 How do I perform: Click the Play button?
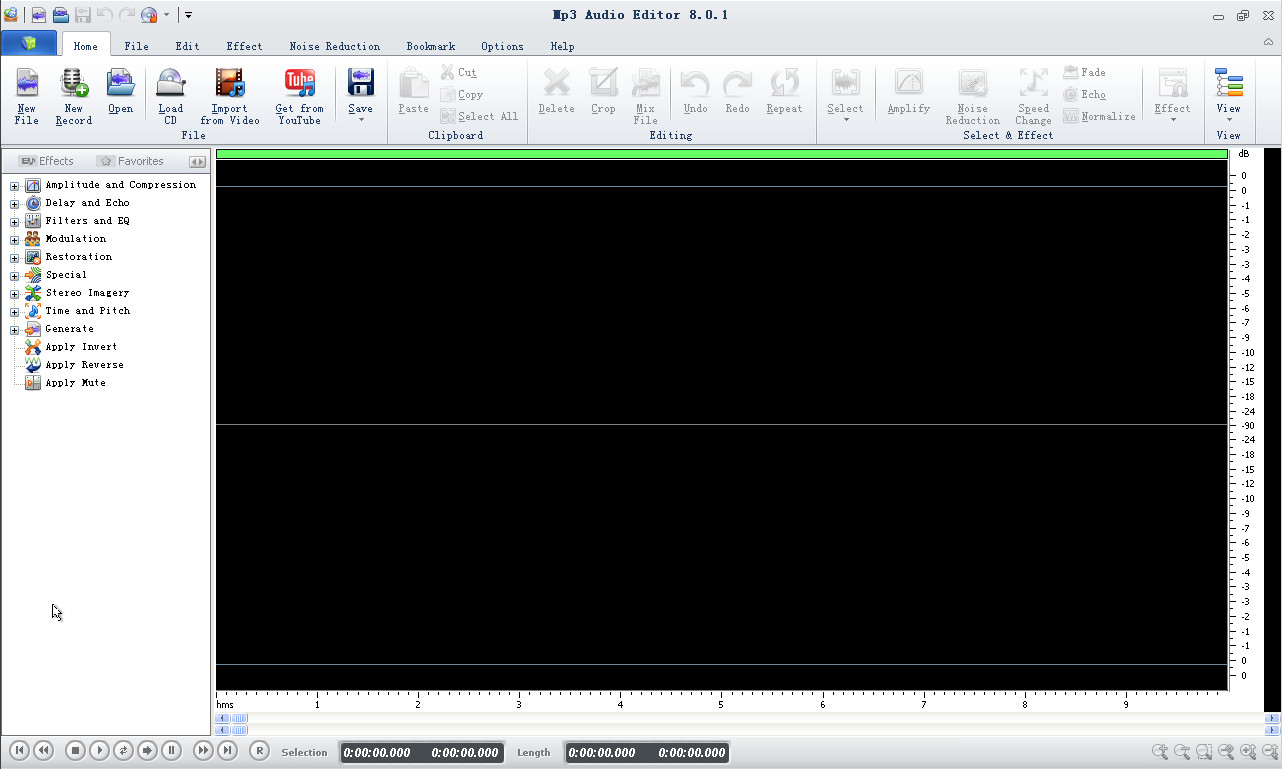tap(99, 750)
